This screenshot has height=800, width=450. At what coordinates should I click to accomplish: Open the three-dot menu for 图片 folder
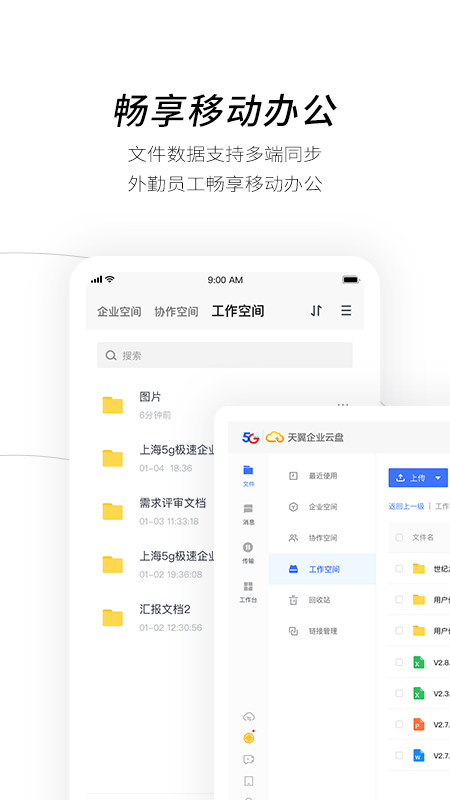(343, 405)
